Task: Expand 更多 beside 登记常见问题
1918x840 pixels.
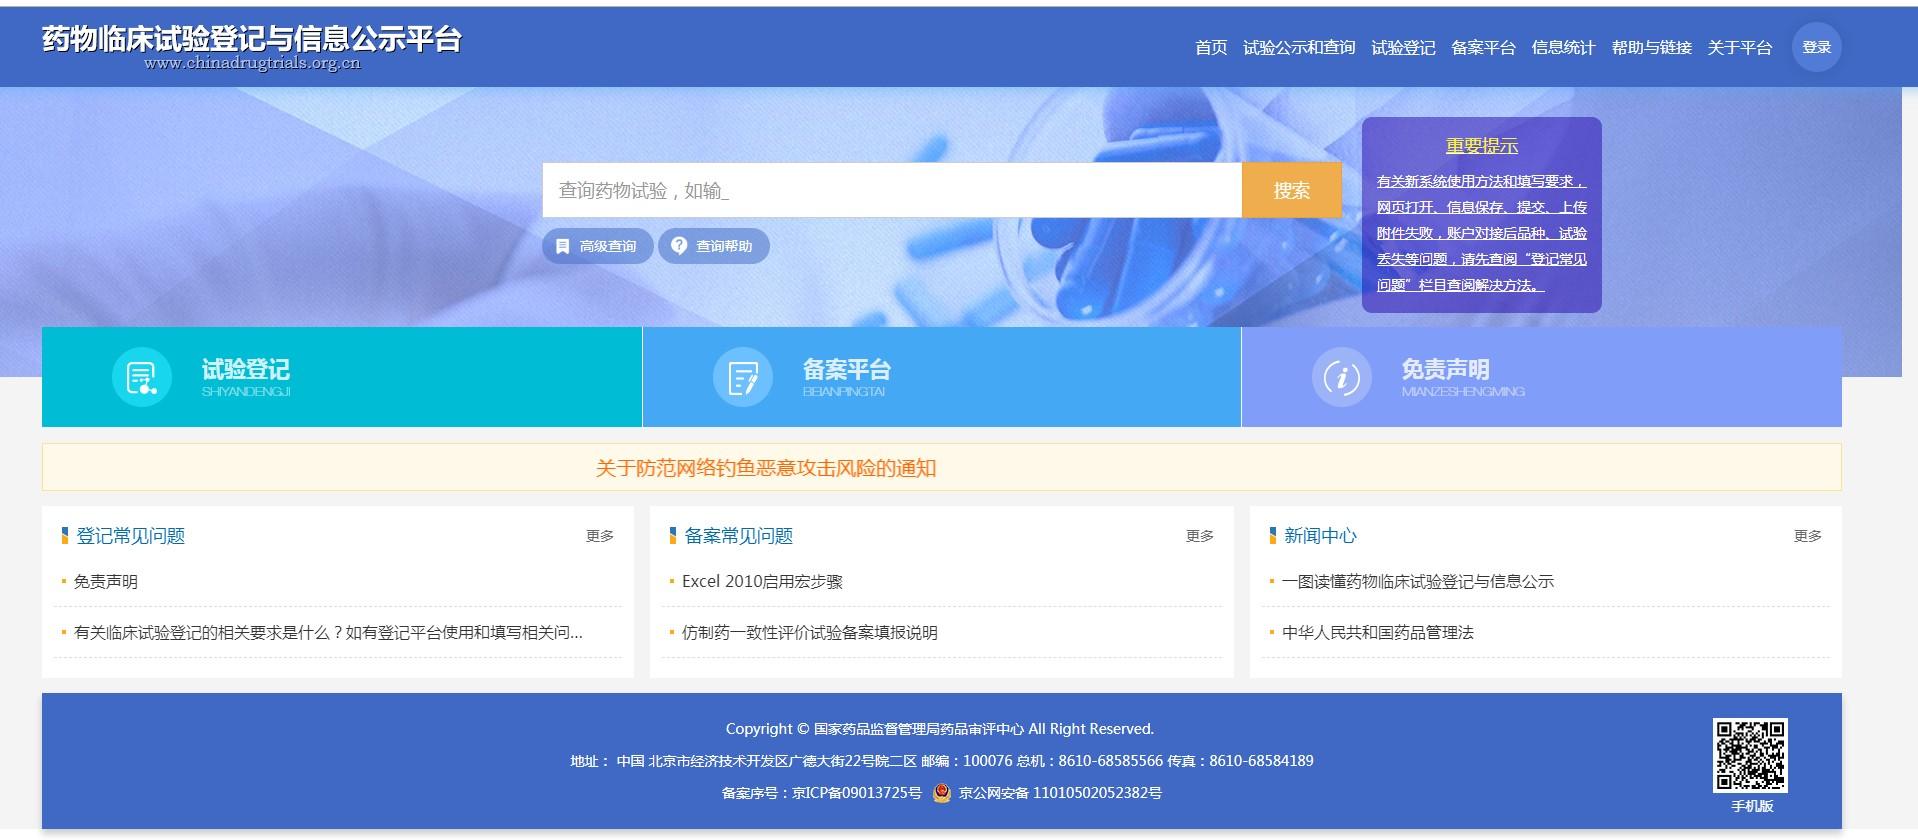Action: (x=600, y=536)
